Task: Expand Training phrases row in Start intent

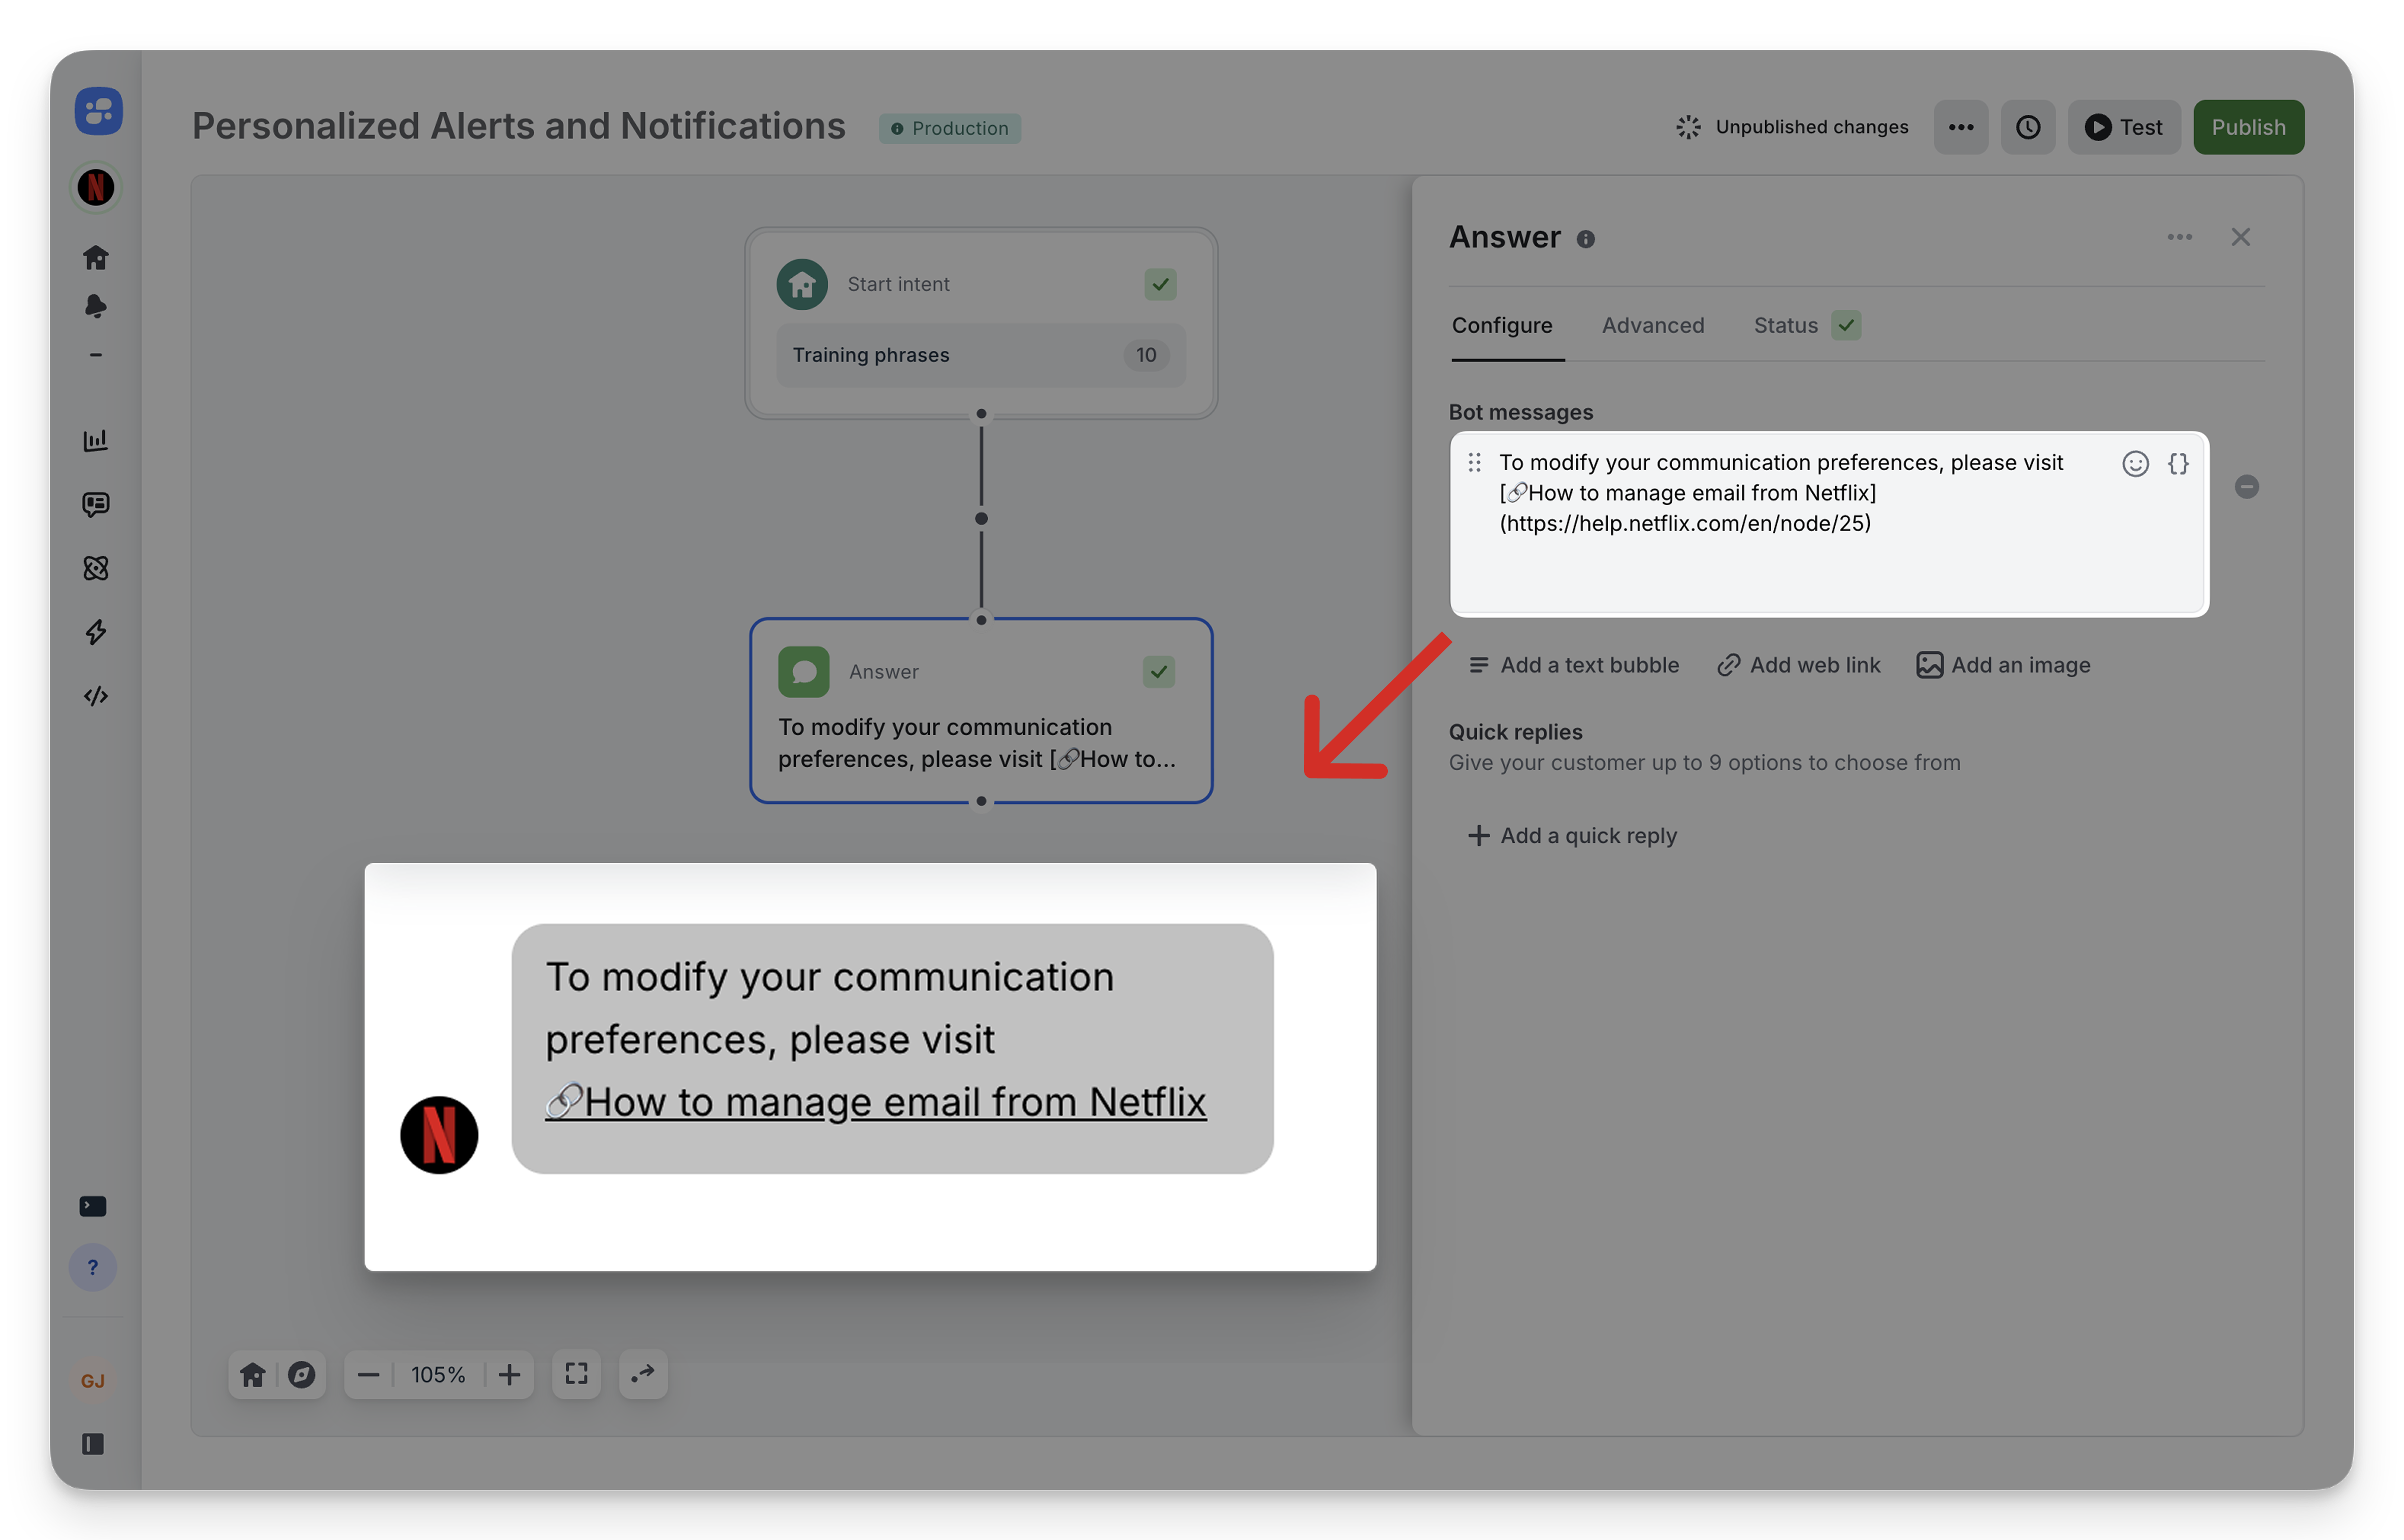Action: [x=980, y=355]
